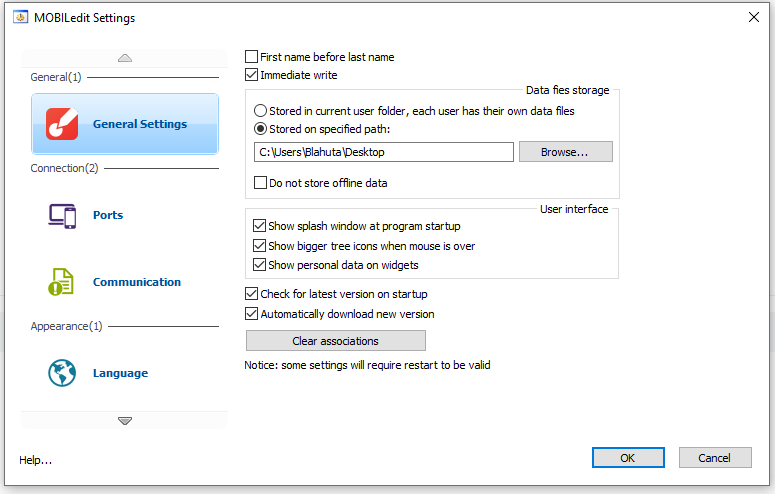Image resolution: width=775 pixels, height=494 pixels.
Task: Select Stored in current user folder option
Action: (260, 110)
